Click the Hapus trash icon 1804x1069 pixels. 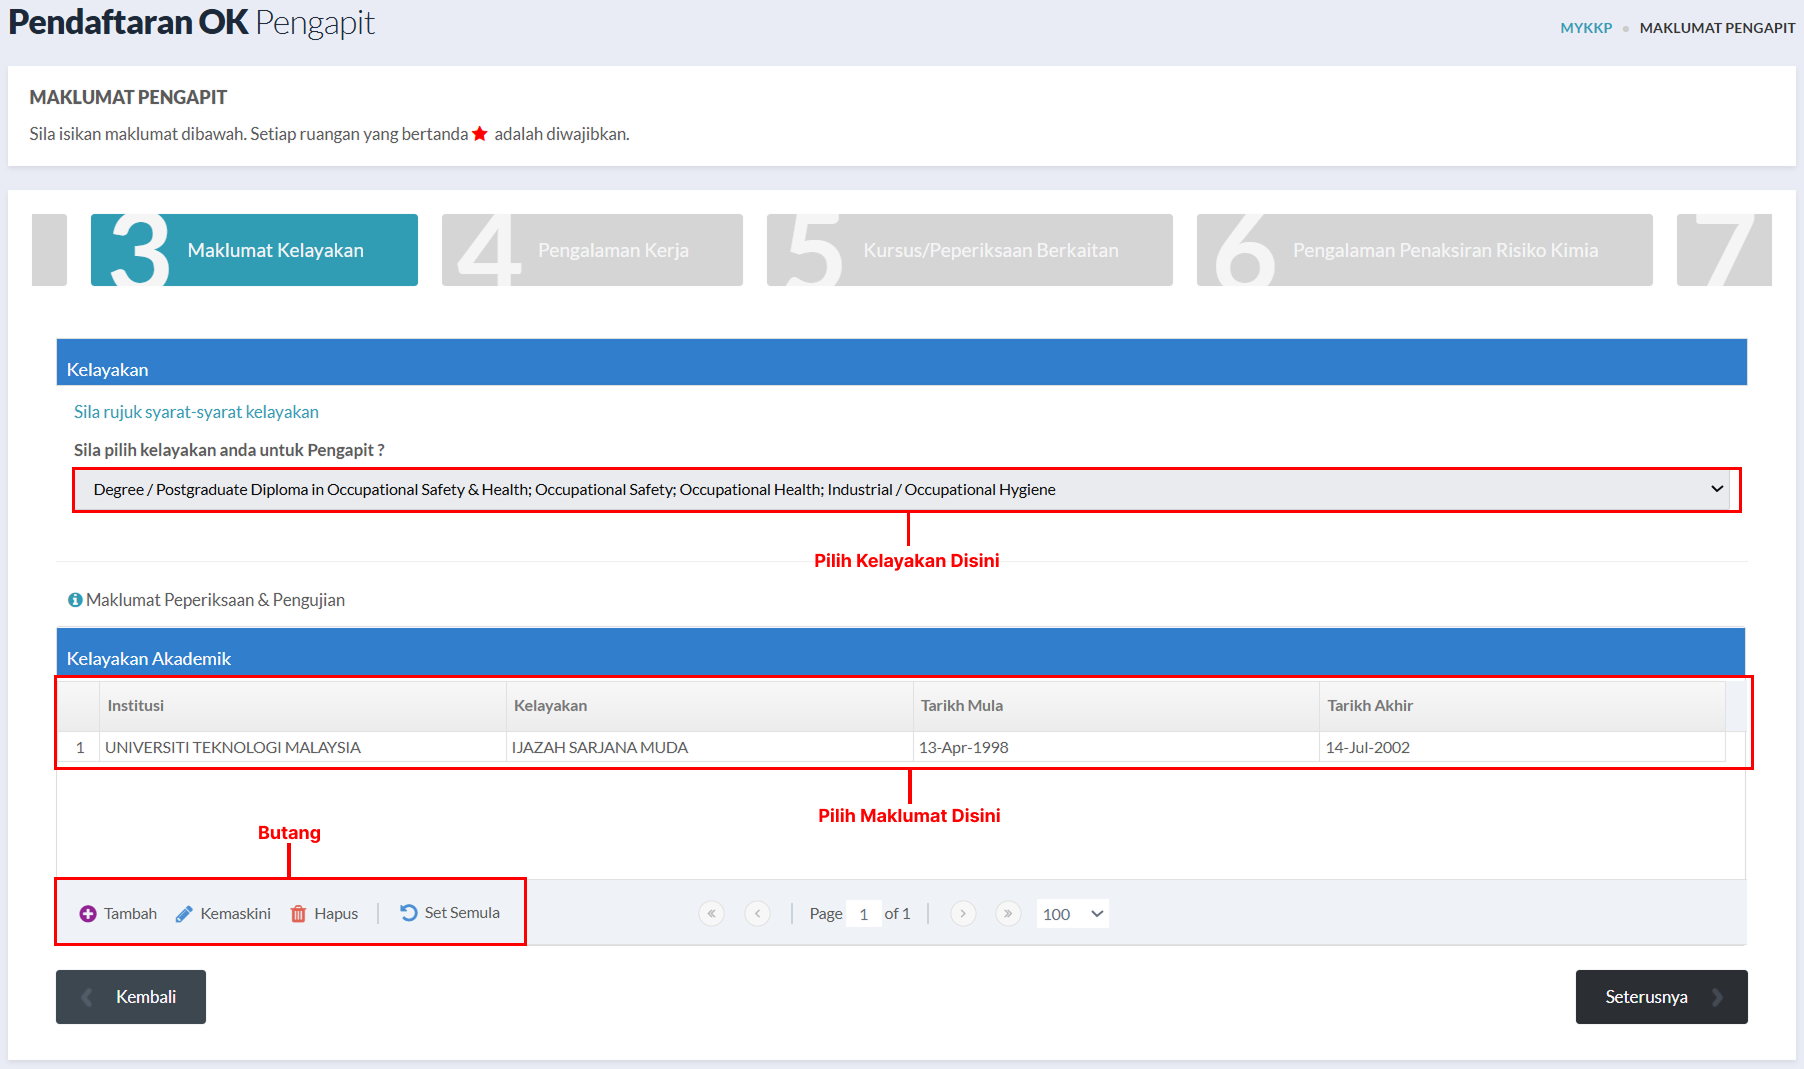pos(298,914)
